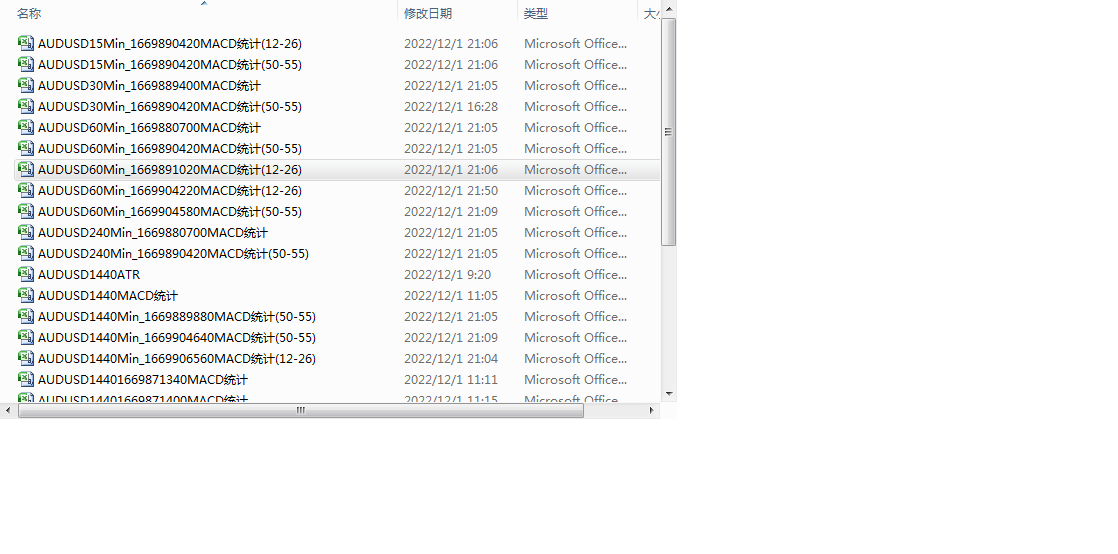This screenshot has width=1118, height=554.
Task: Select file AUDUSD60Min_1669891020MACD统计(12-26)
Action: 170,170
